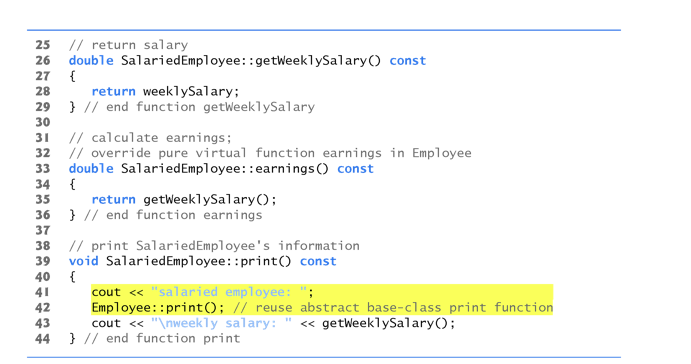Click 'return getWeeklySalary();' on line 35
691x364 pixels.
tap(184, 199)
